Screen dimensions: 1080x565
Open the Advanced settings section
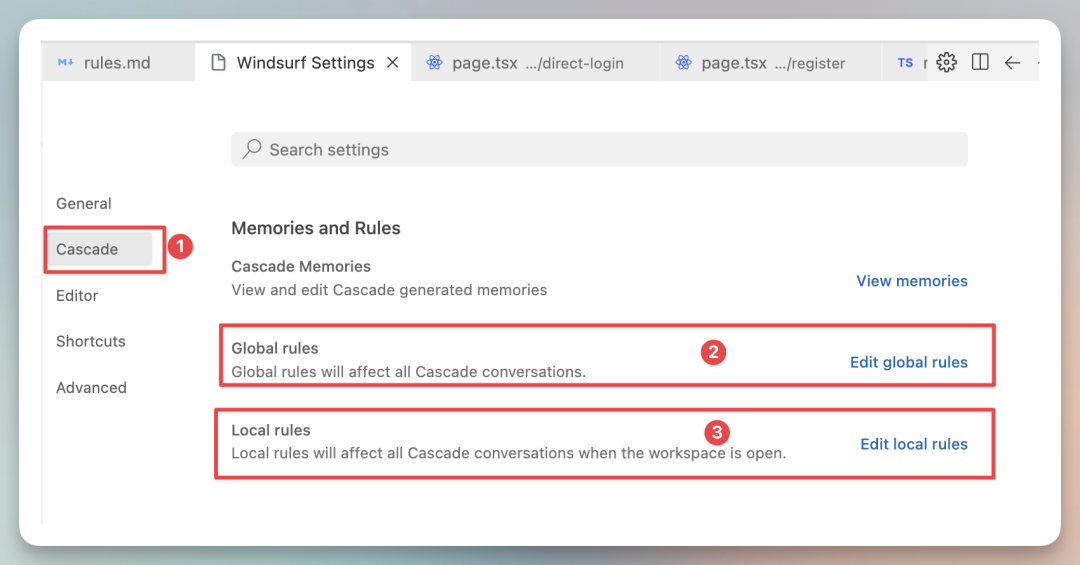[92, 387]
